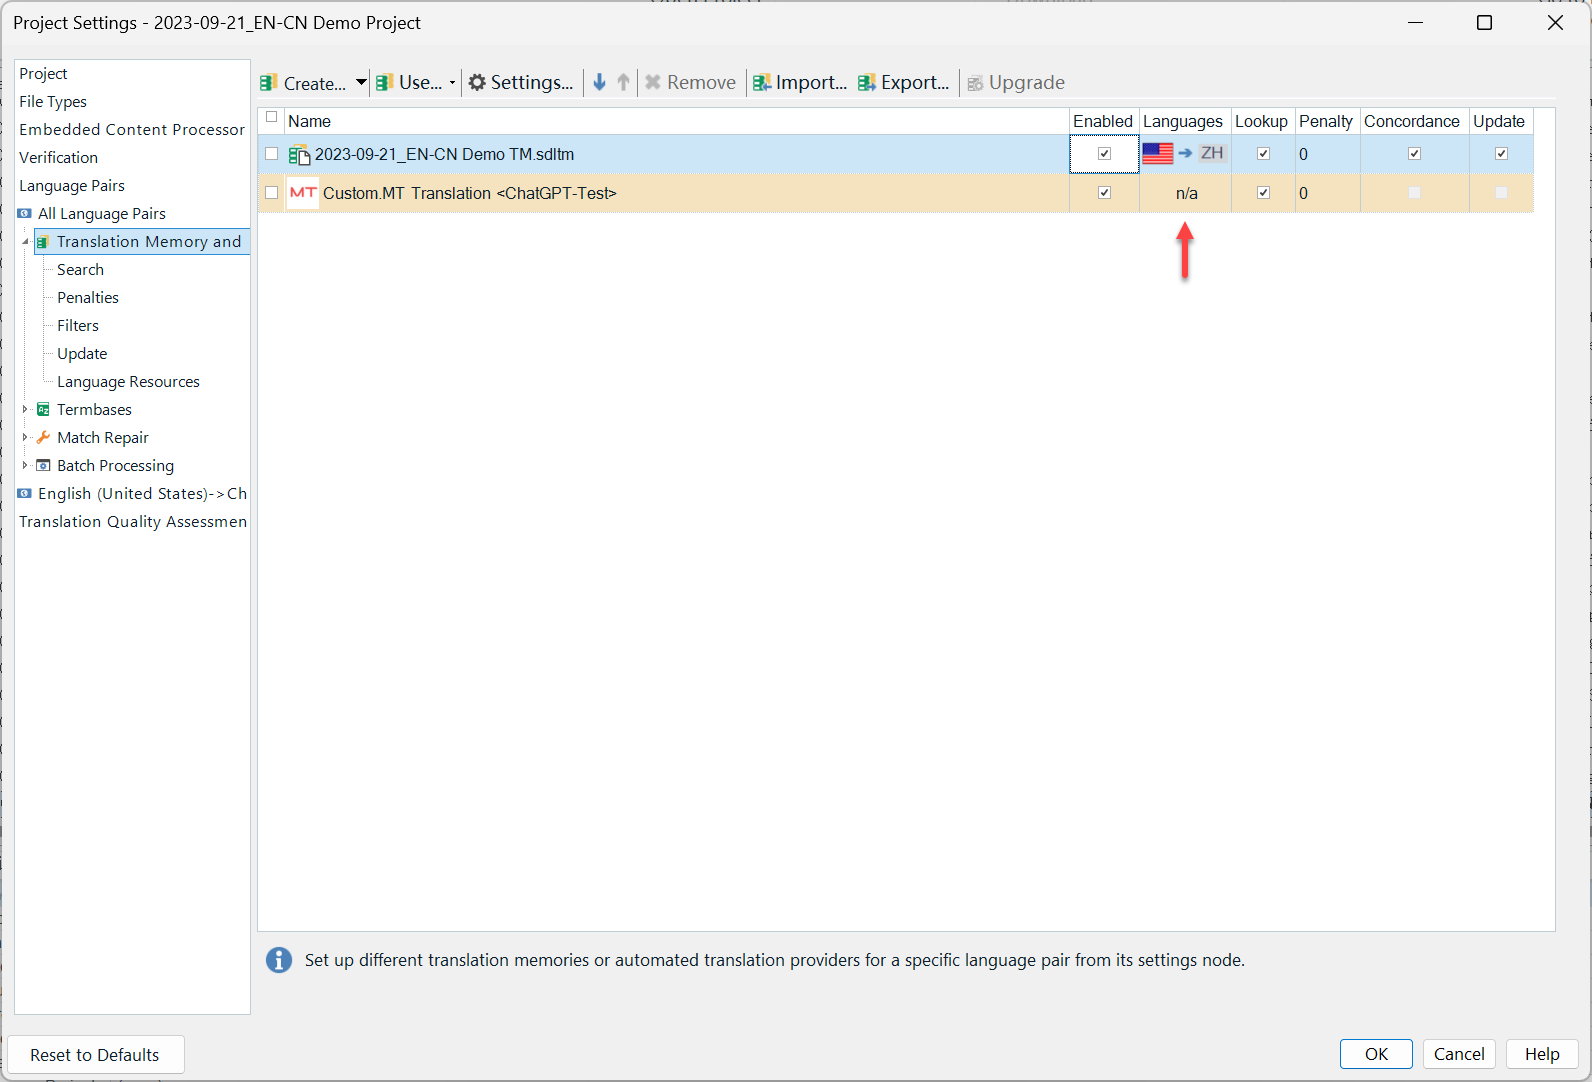Screen dimensions: 1592x1082
Task: Click the Name column header
Action: click(310, 121)
